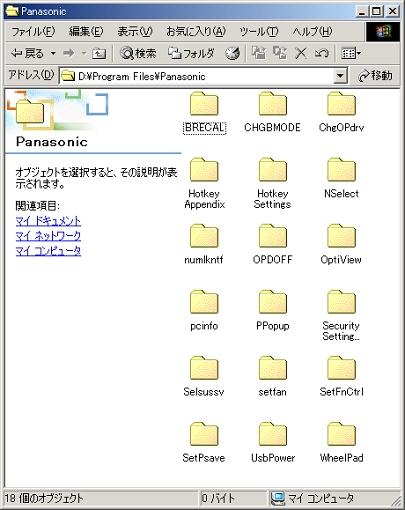
Task: Expand the forward history dropdown arrow
Action: (84, 53)
